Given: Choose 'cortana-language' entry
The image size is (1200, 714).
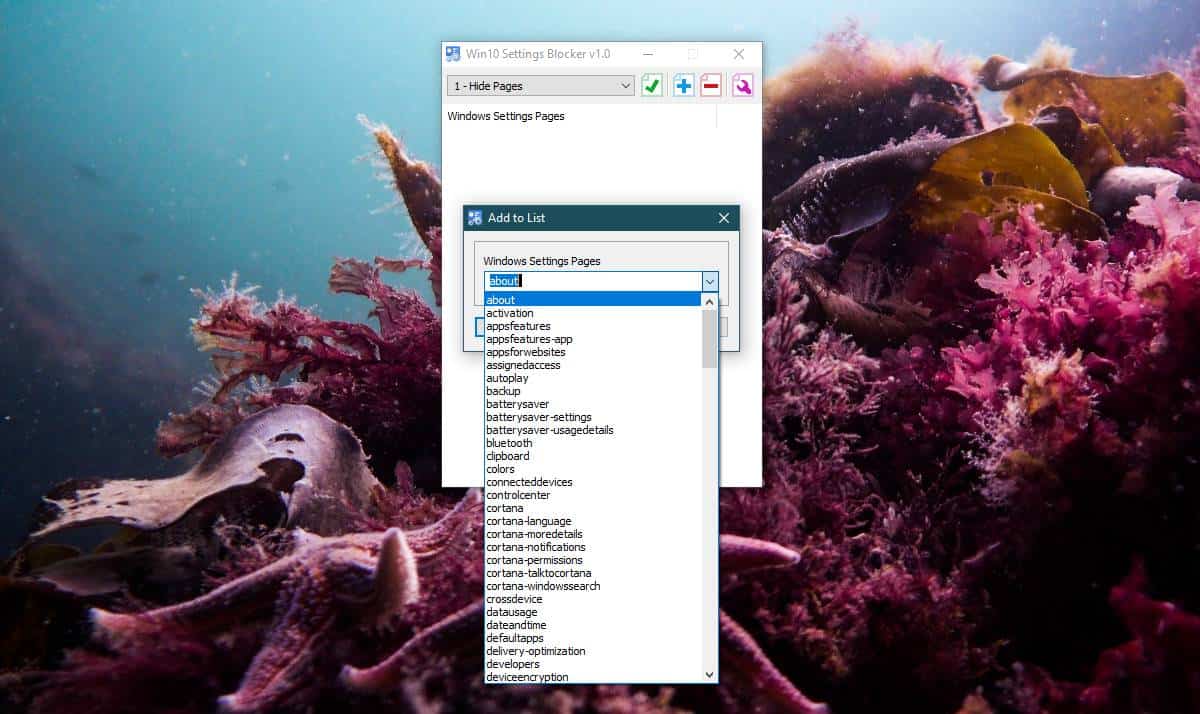Looking at the screenshot, I should [x=593, y=521].
